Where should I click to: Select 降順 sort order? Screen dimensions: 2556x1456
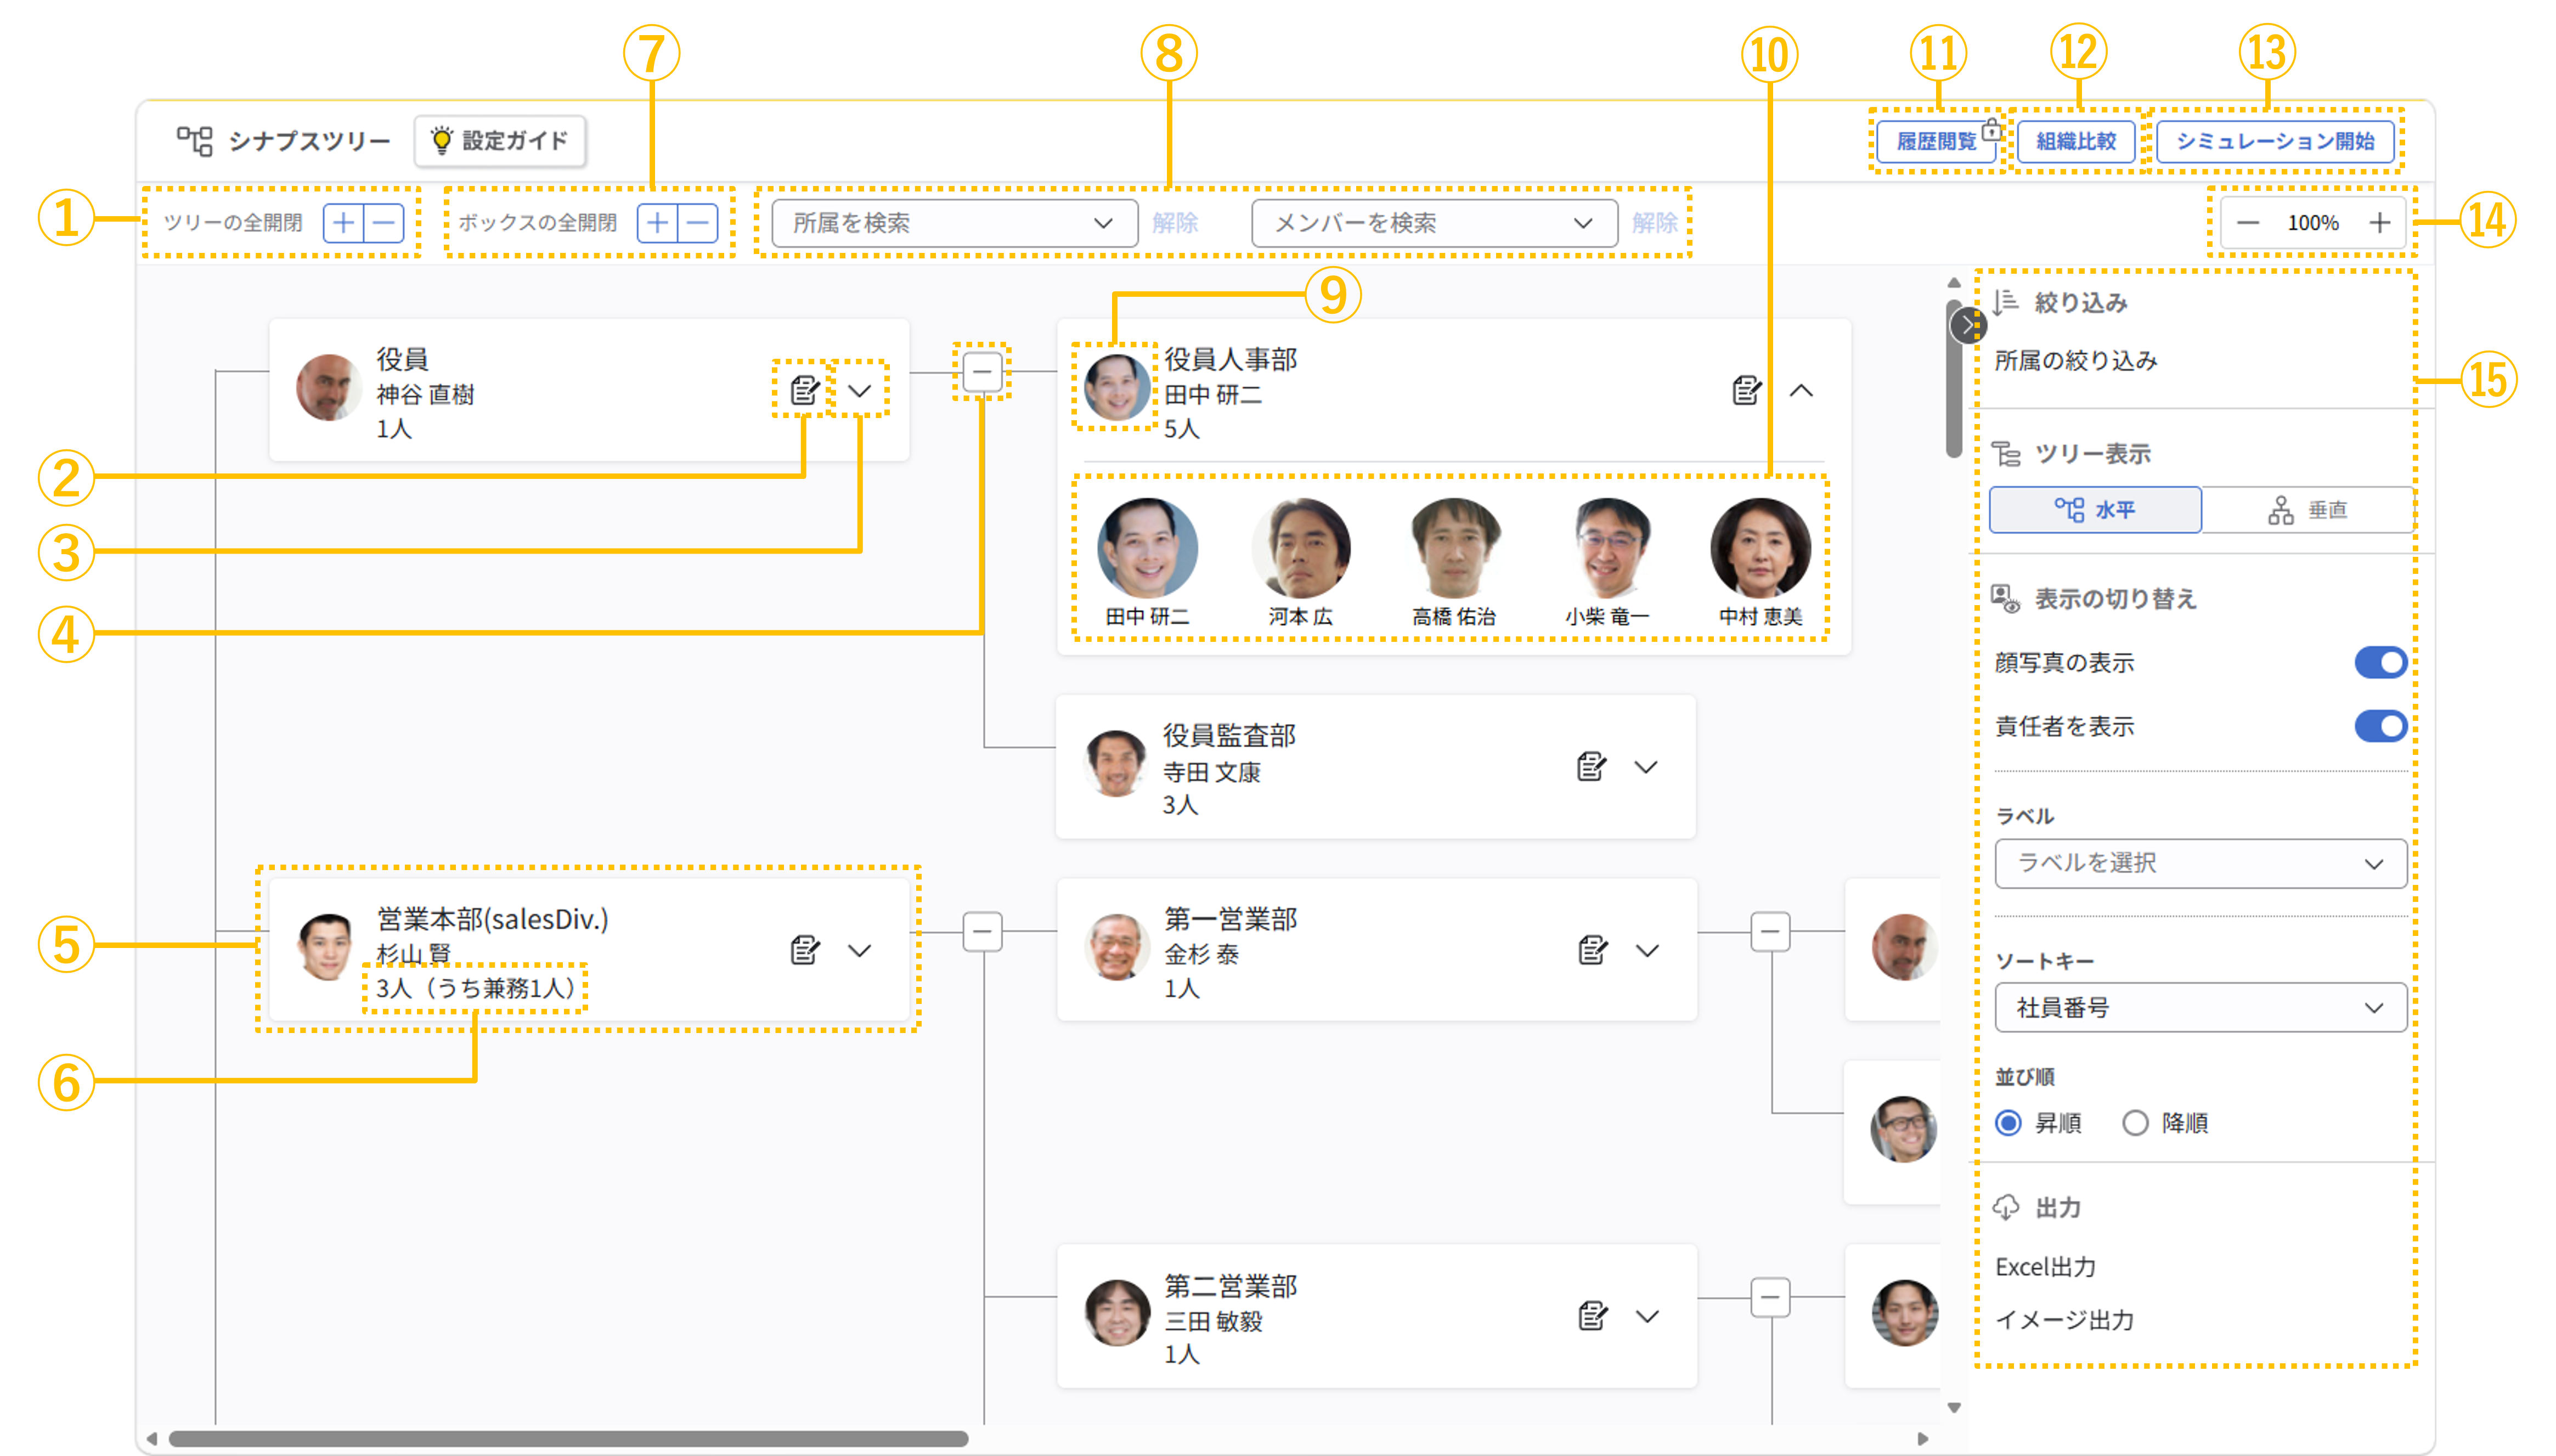point(2135,1123)
